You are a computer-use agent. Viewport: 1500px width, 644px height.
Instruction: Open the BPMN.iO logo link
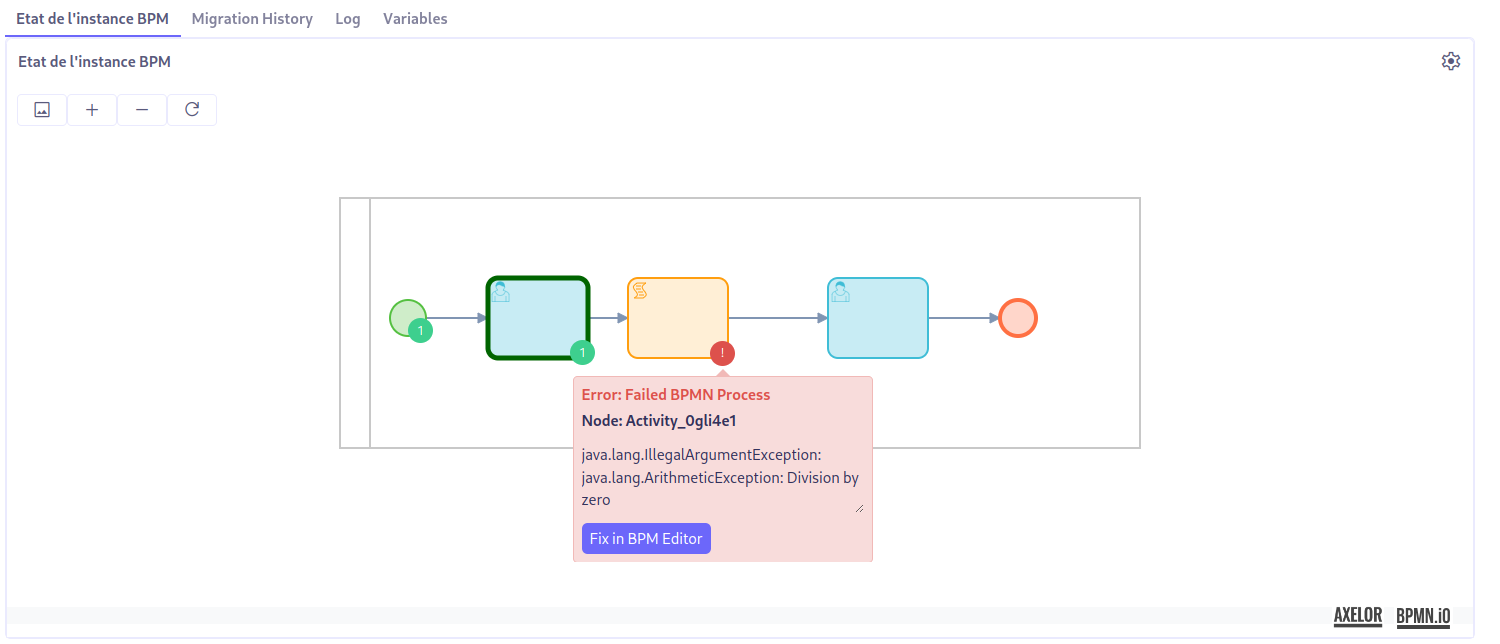[1423, 616]
